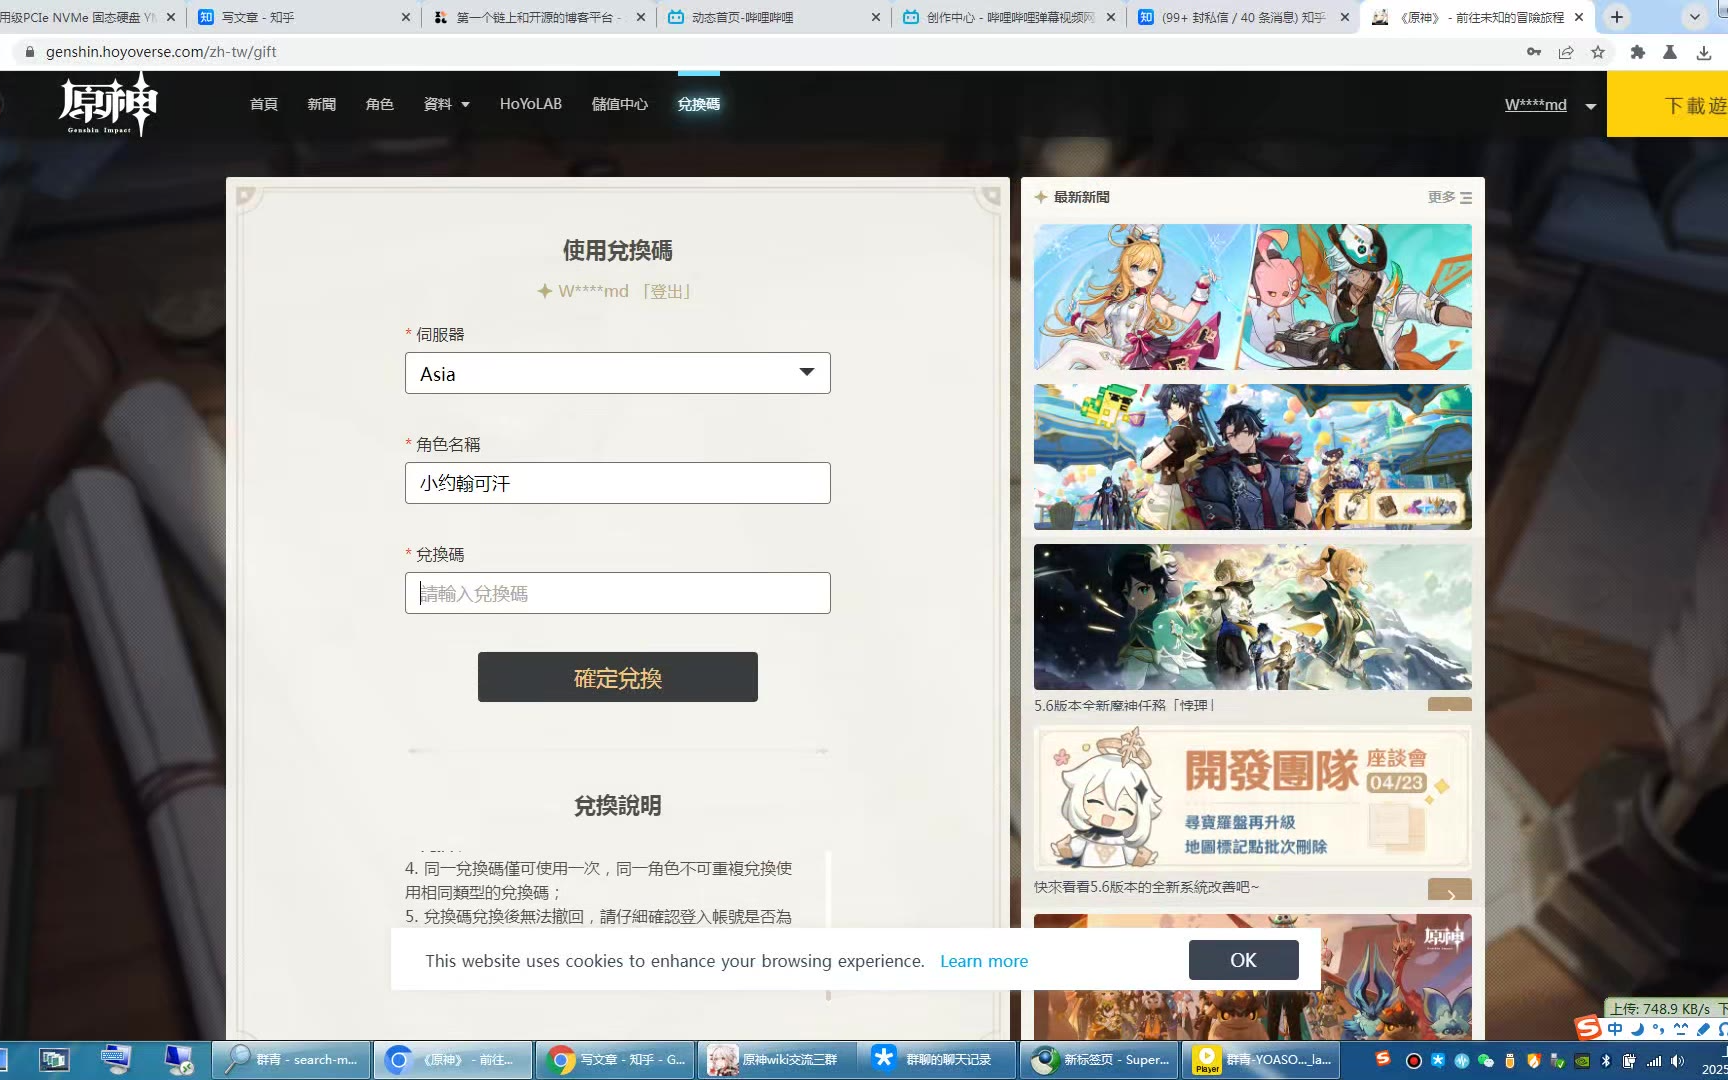Viewport: 1728px width, 1080px height.
Task: Open the W****md account dropdown
Action: 1590,106
